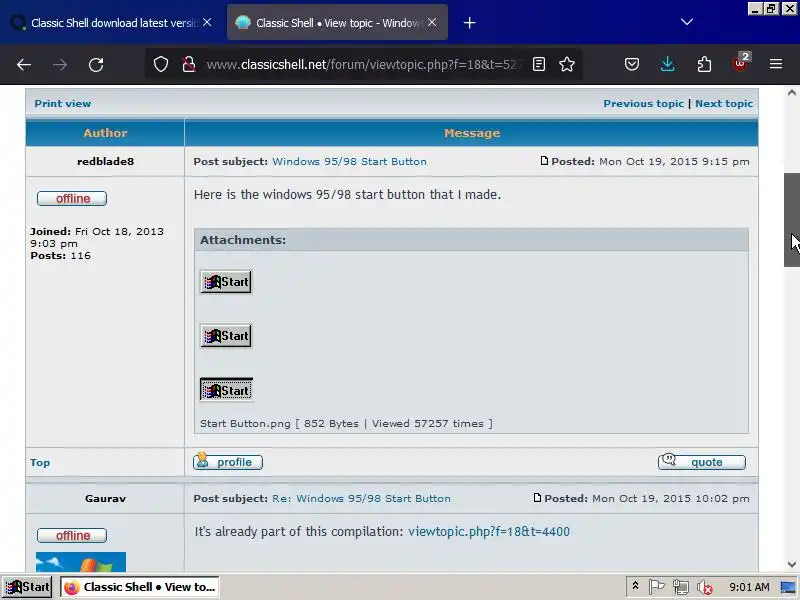The width and height of the screenshot is (800, 600).
Task: Open the network tray icon
Action: pyautogui.click(x=681, y=587)
